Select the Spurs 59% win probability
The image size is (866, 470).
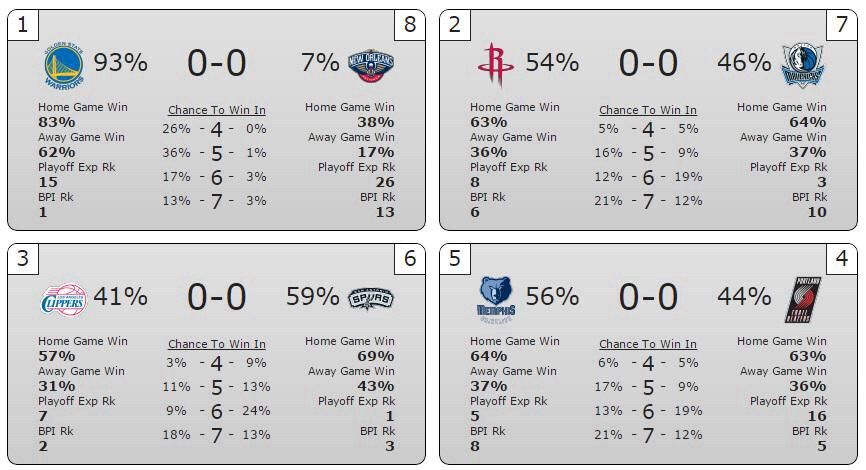click(x=313, y=297)
